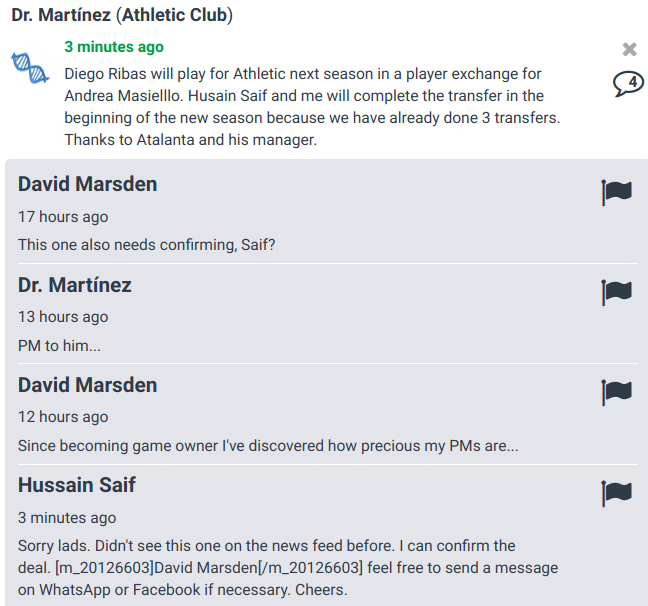Flag Dr. Martínez's 'PM to him...' comment
Screen dimensions: 648x606
point(616,292)
